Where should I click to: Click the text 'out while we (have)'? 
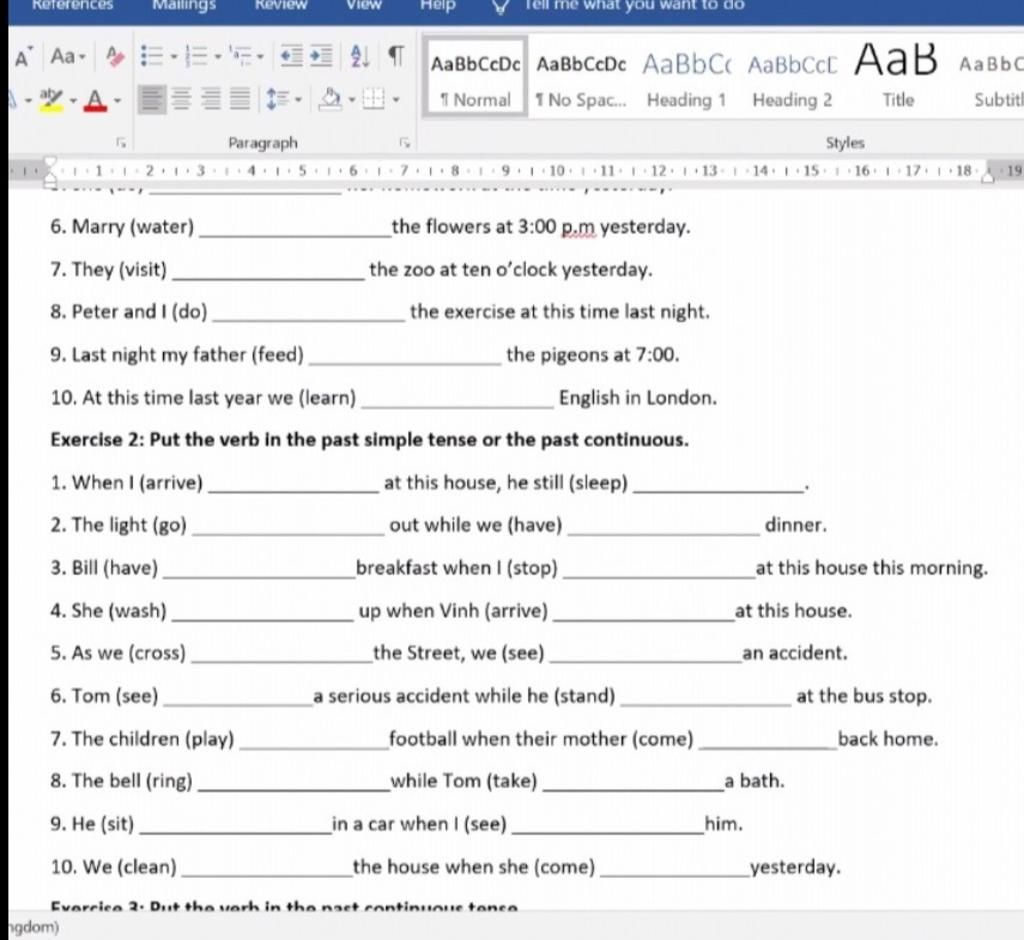tap(475, 525)
